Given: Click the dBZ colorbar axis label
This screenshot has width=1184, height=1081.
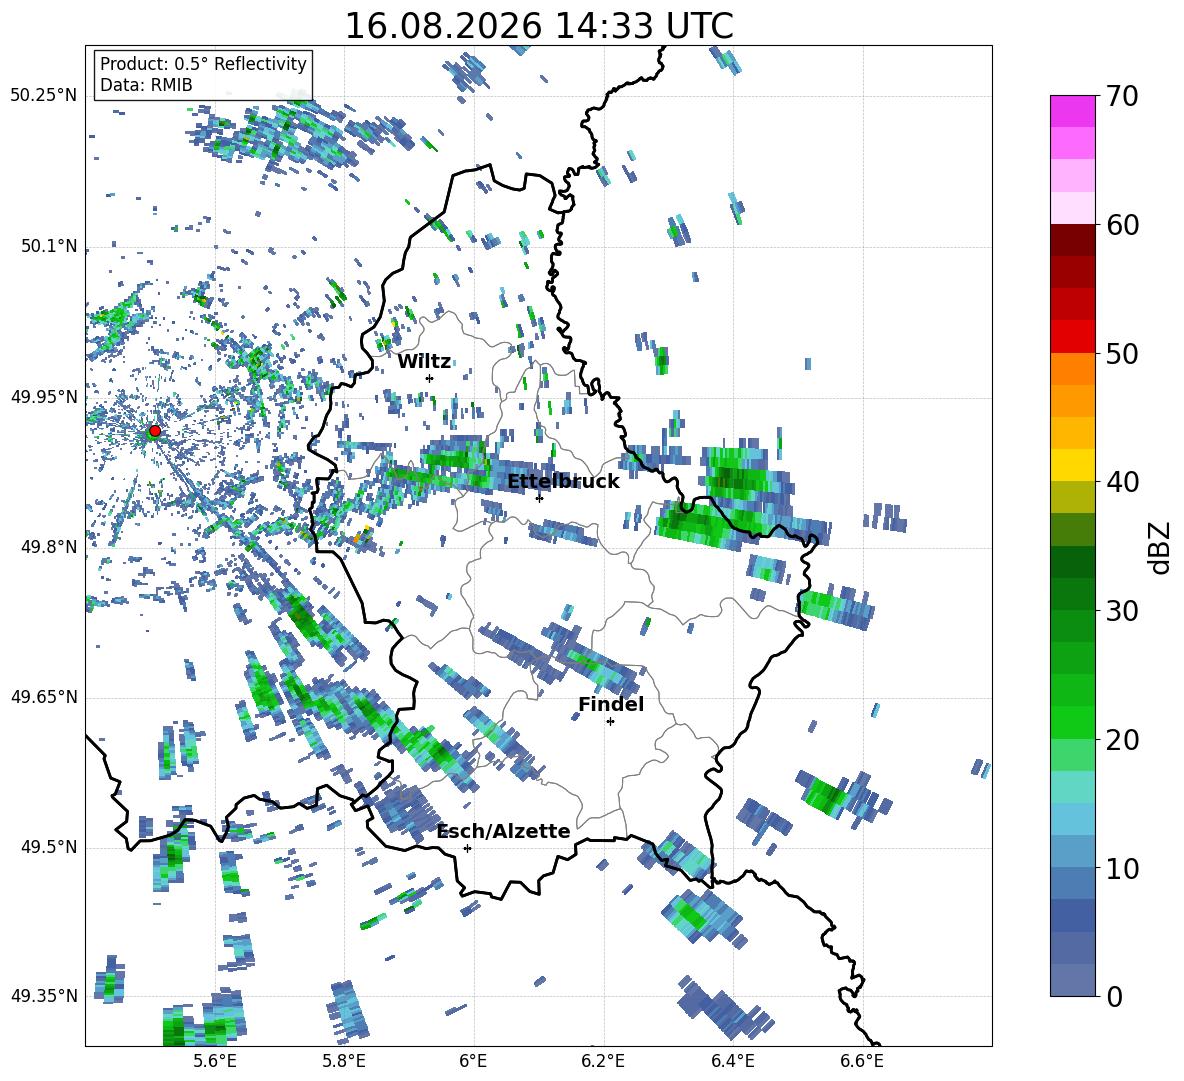Looking at the screenshot, I should pos(1161,547).
